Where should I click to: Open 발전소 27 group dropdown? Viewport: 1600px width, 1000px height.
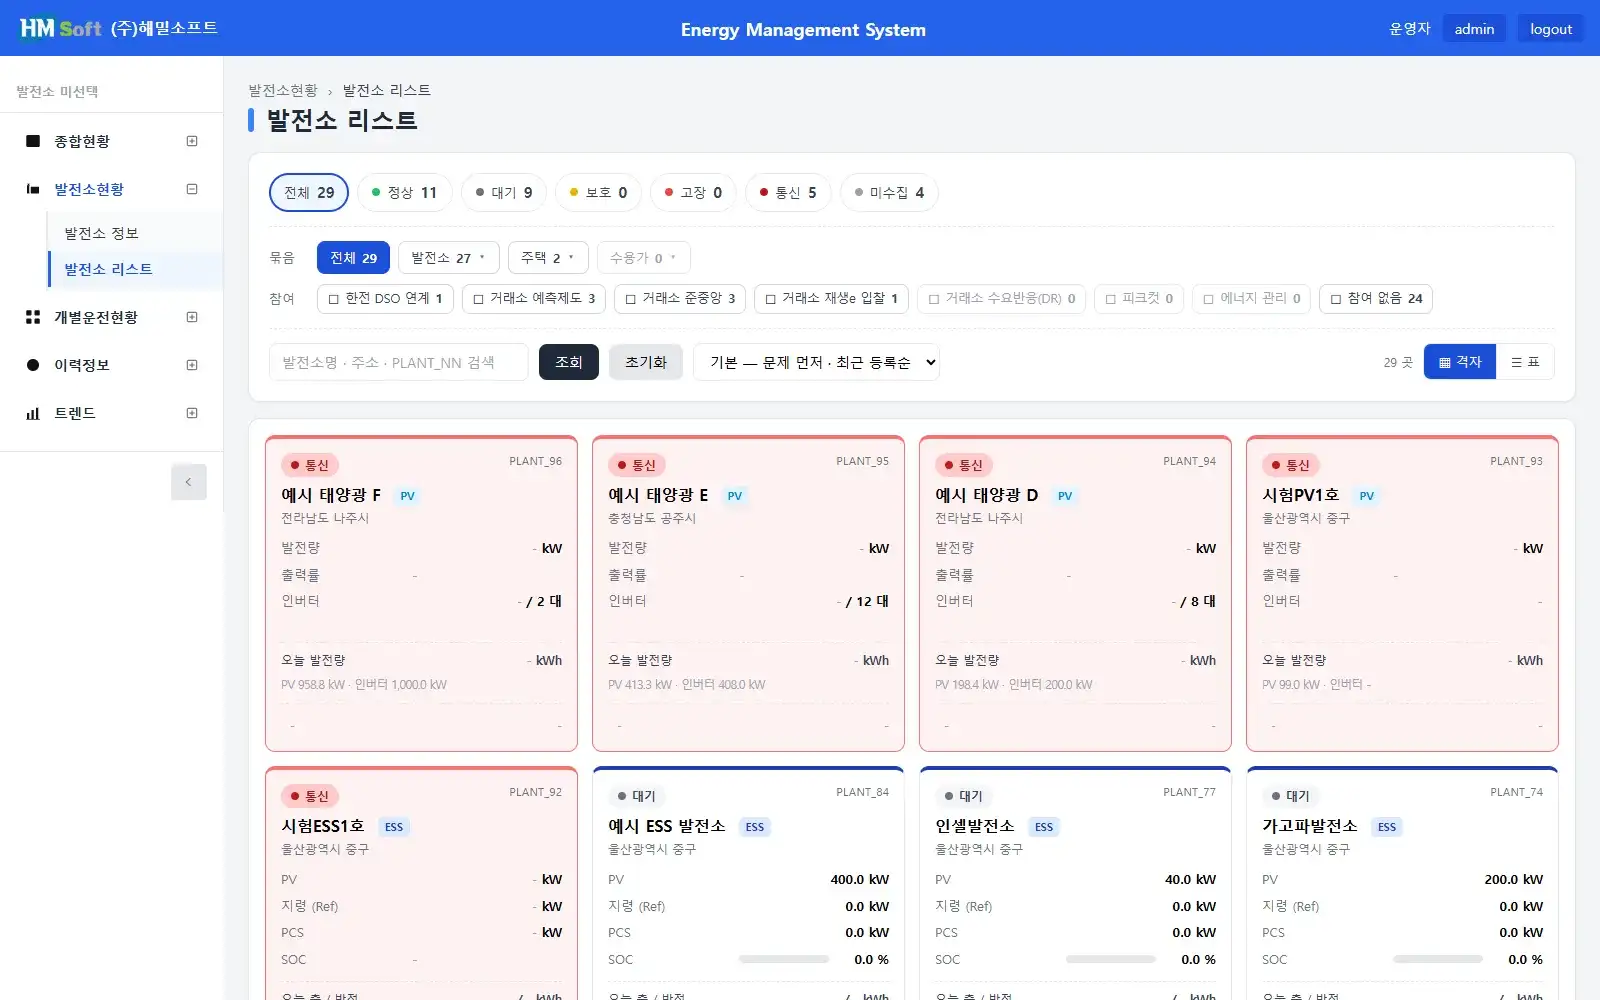tap(449, 258)
